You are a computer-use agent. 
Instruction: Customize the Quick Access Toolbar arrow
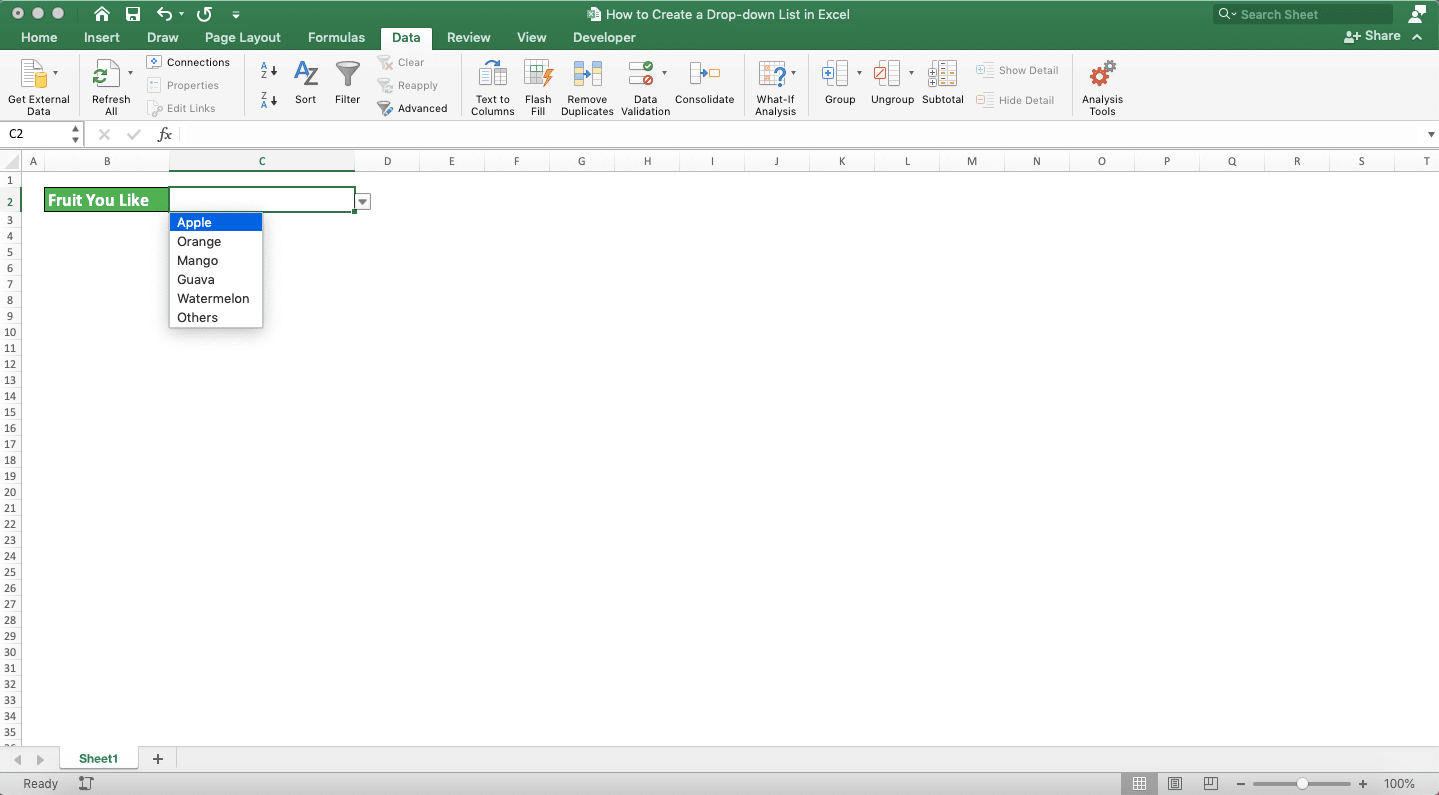[x=236, y=15]
